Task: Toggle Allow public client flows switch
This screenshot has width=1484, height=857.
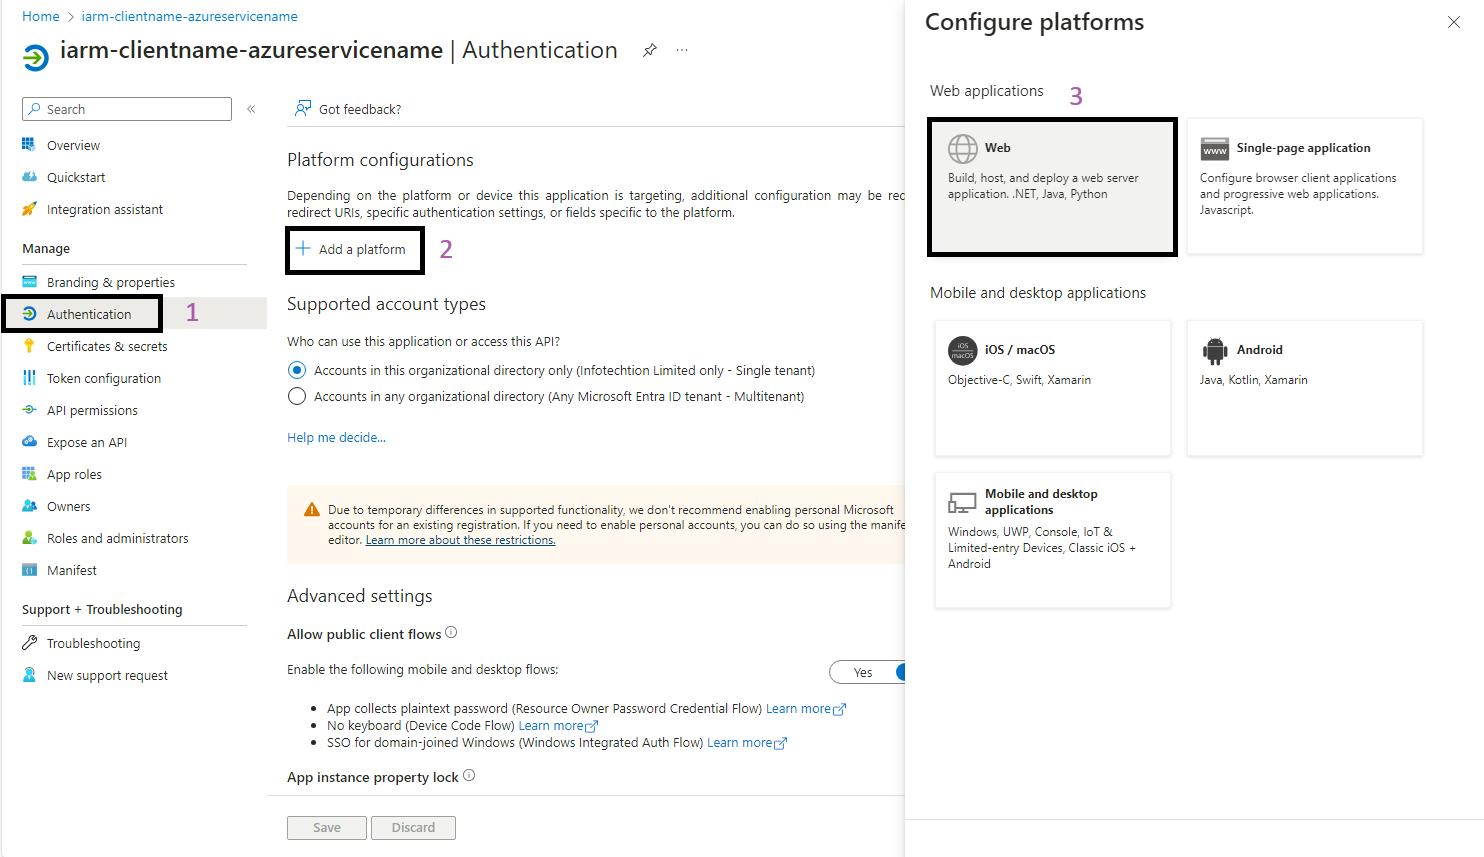Action: pos(868,673)
